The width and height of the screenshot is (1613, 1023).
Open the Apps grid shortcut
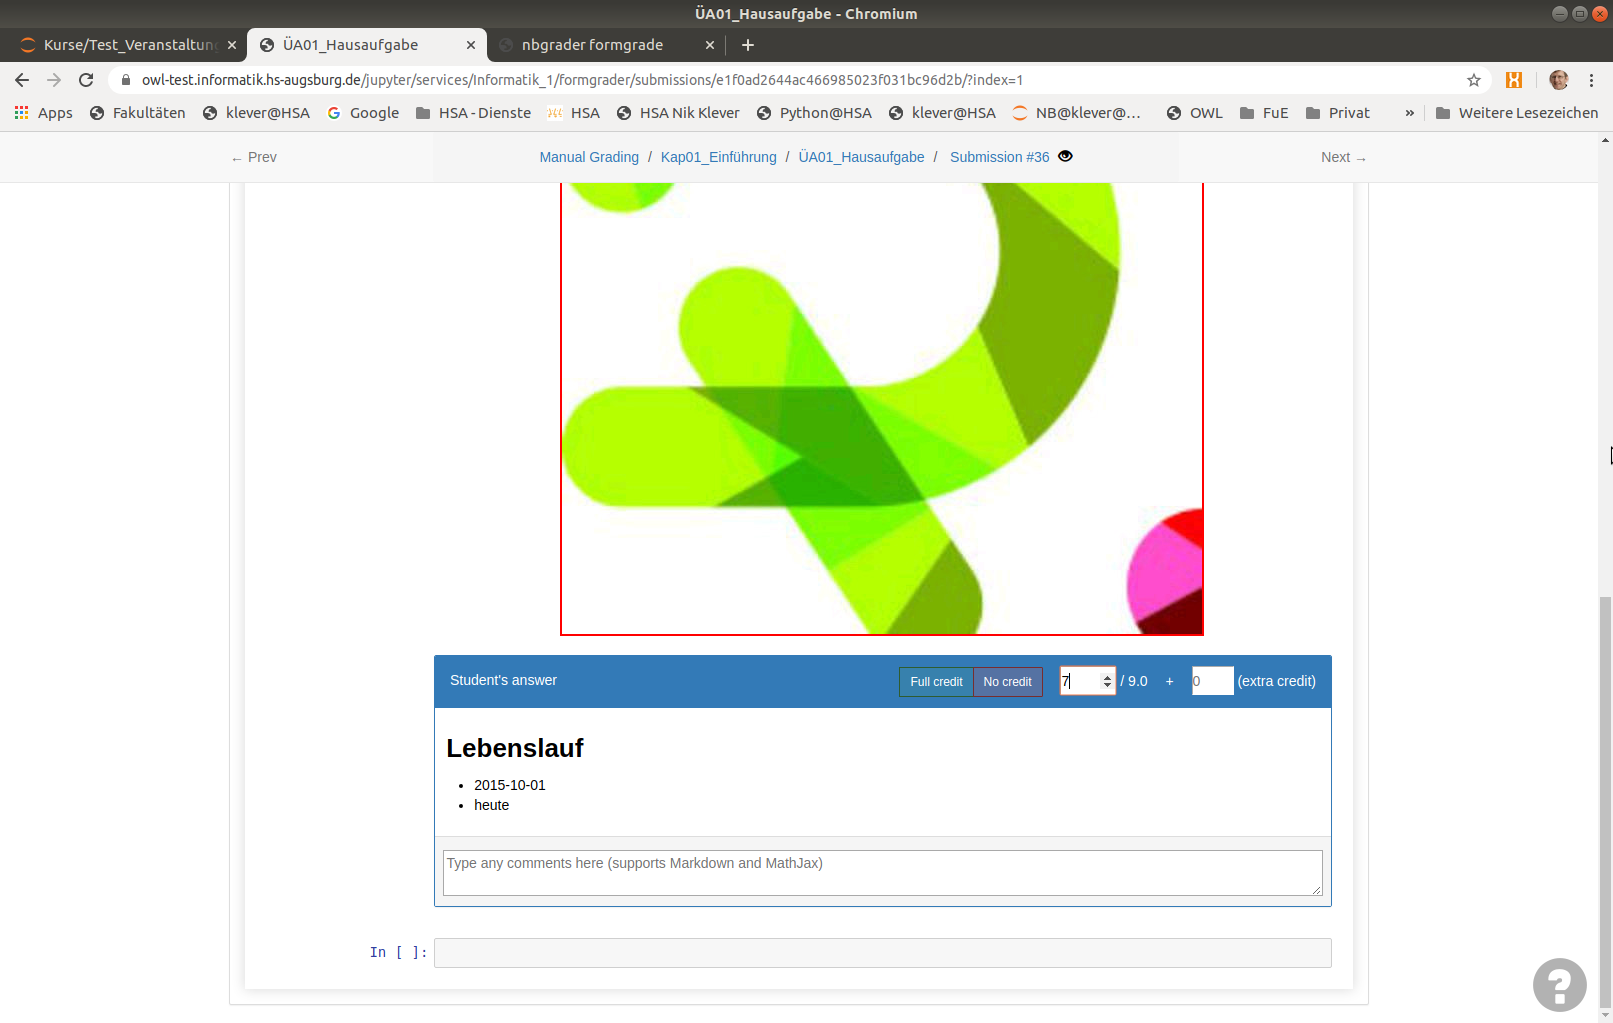43,113
